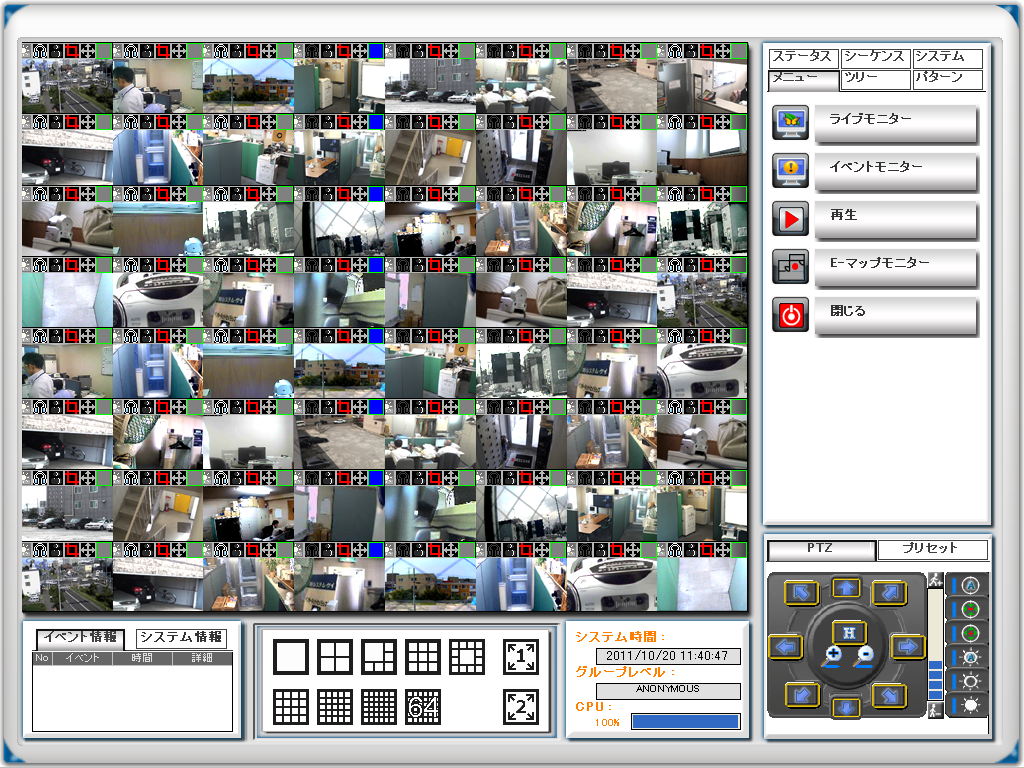Screen dimensions: 1024x768
Task: Toggle the auto iris (sun with A) button
Action: (969, 657)
